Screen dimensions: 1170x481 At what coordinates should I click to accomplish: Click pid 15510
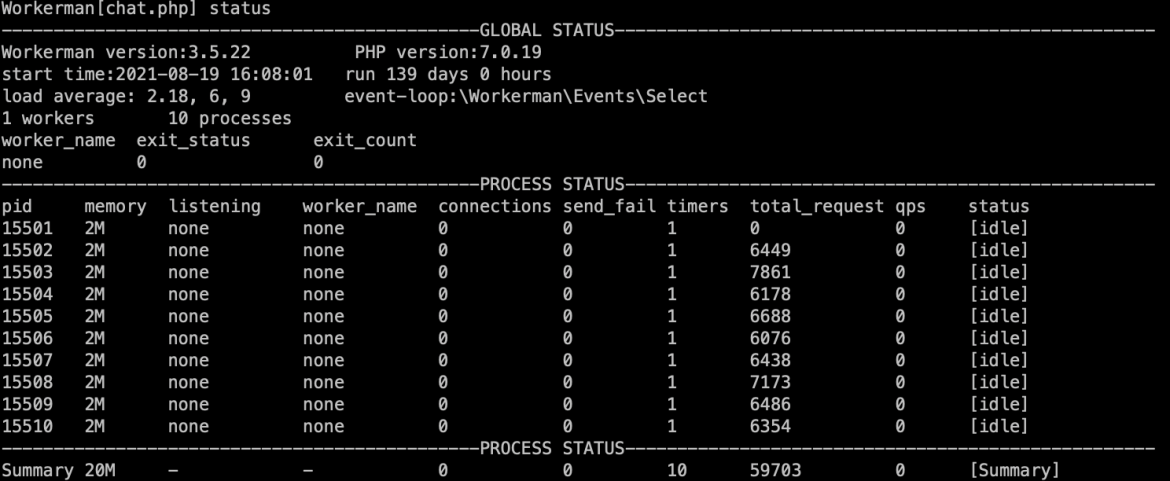point(28,427)
